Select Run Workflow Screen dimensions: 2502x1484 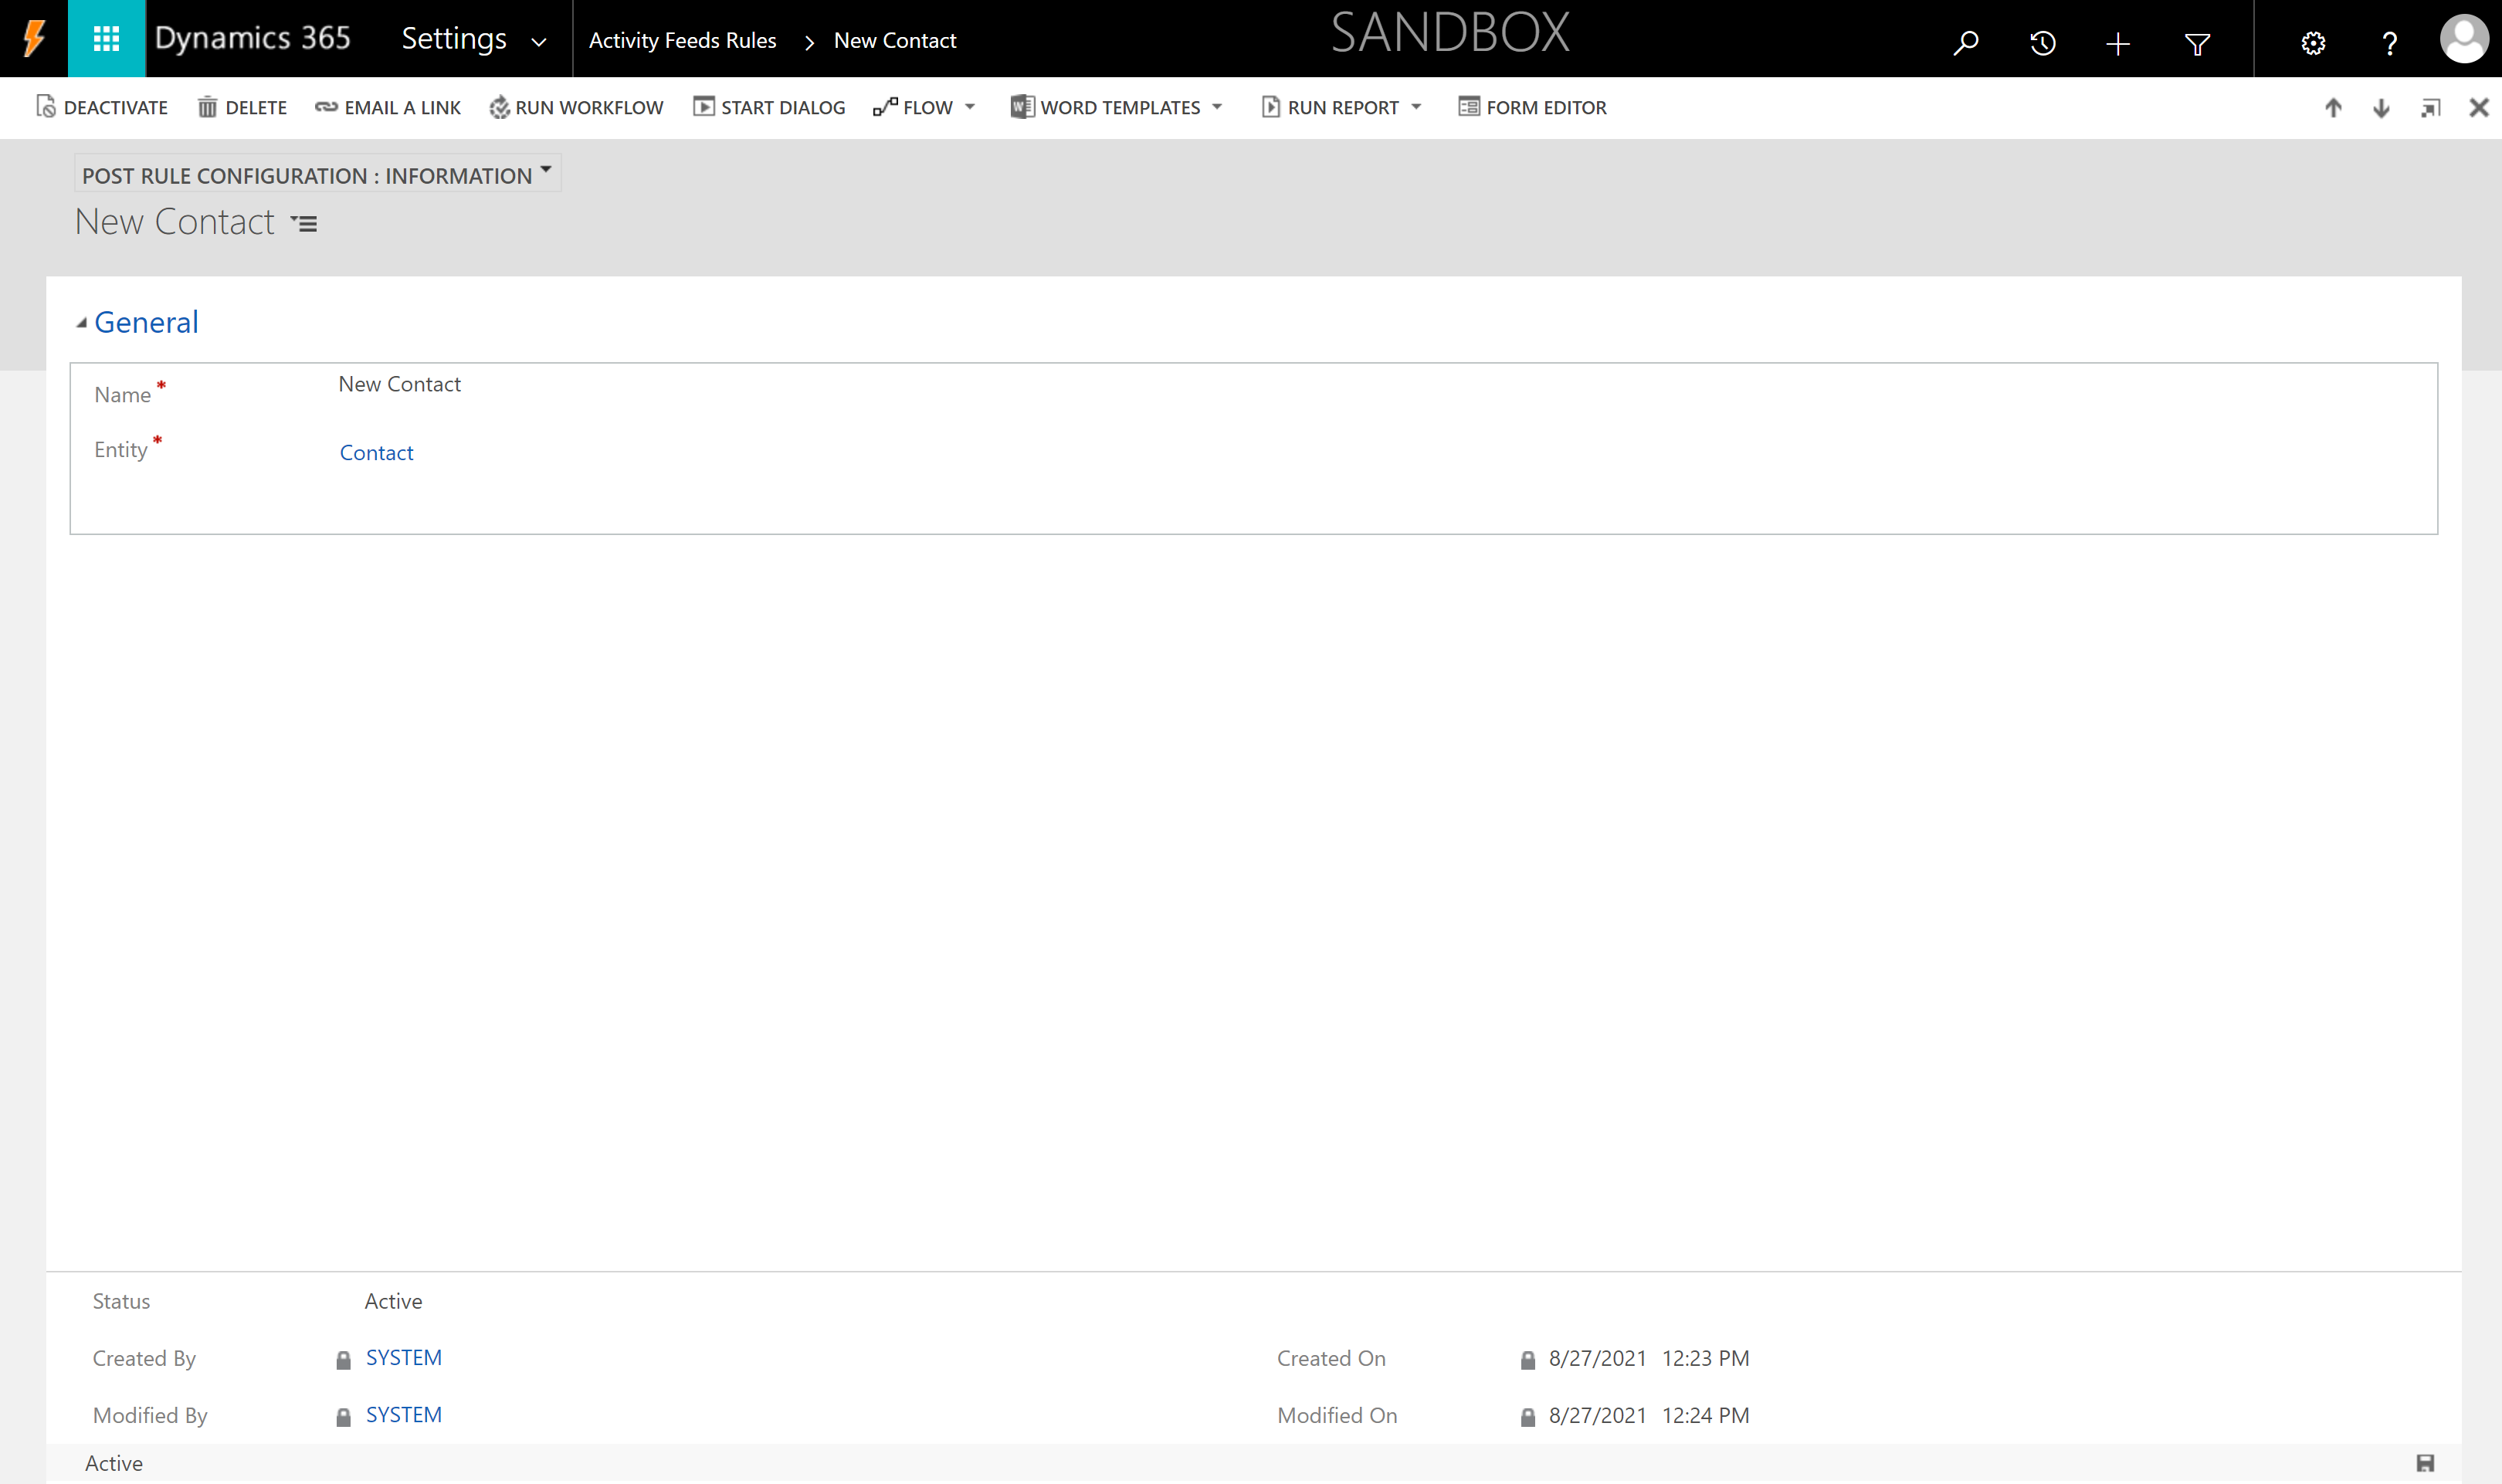point(577,107)
